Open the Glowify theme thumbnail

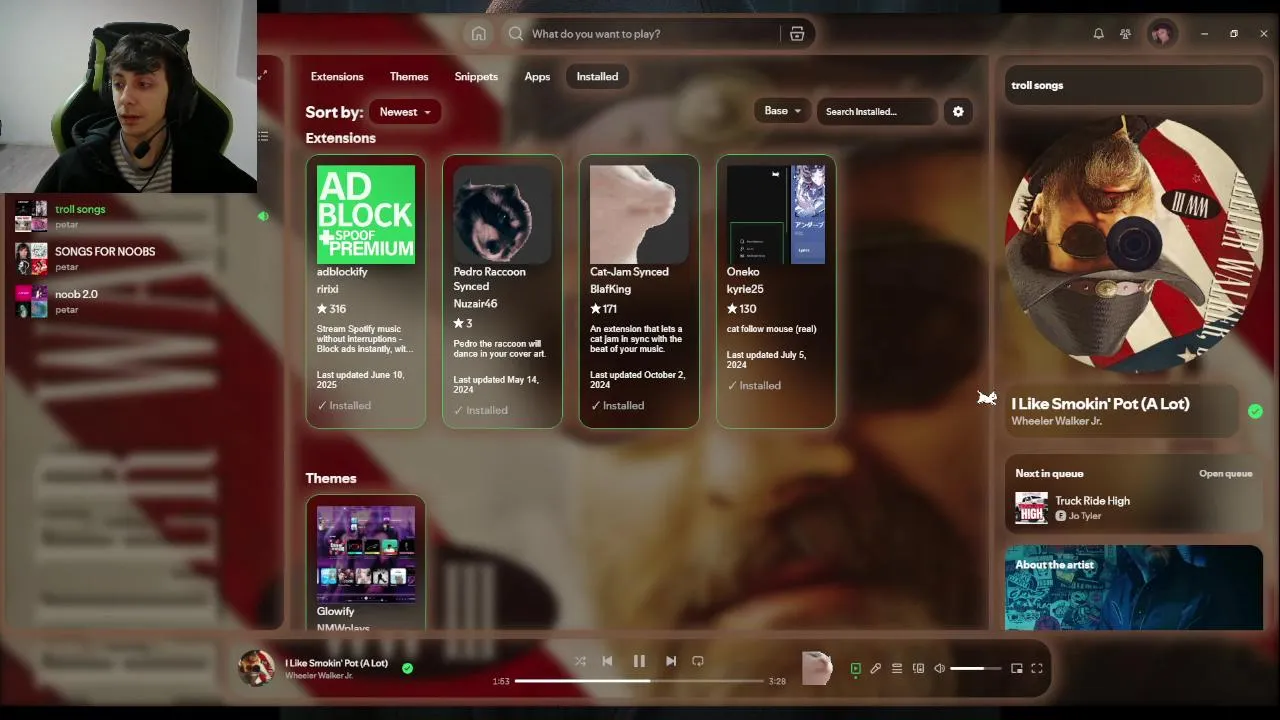[x=366, y=554]
